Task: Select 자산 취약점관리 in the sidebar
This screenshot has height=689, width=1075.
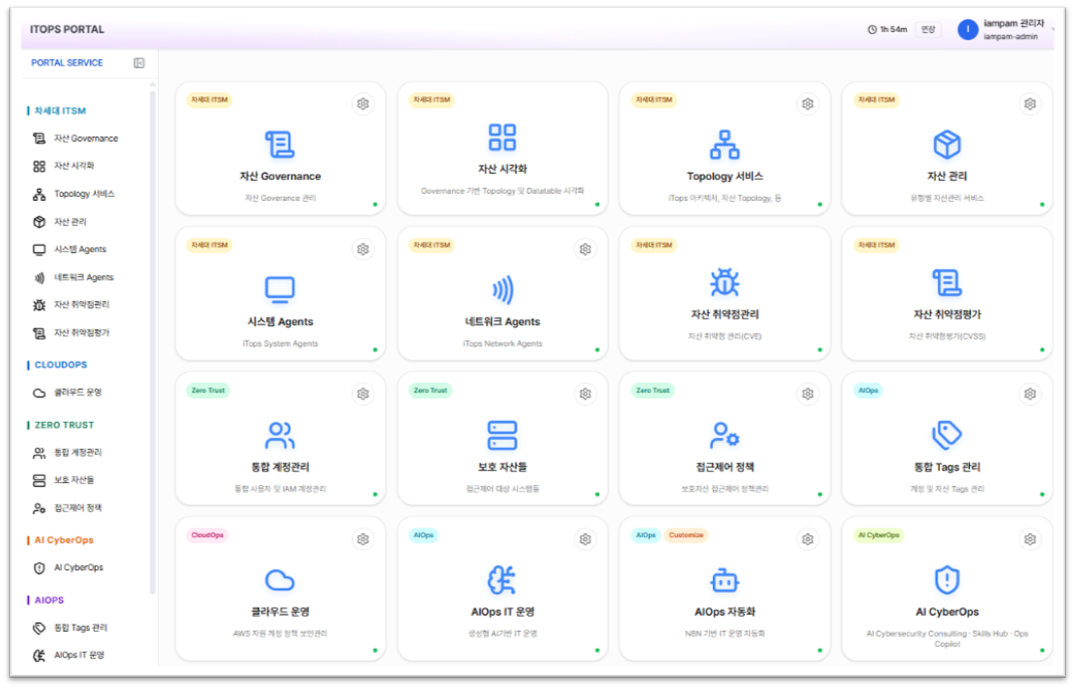Action: click(x=71, y=305)
